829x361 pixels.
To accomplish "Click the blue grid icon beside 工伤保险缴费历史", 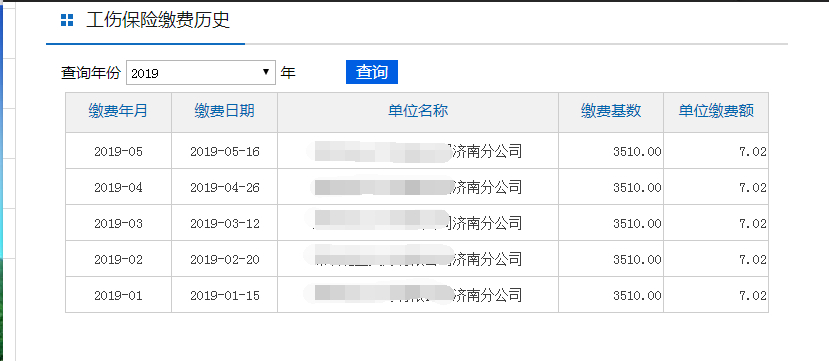I will 67,21.
